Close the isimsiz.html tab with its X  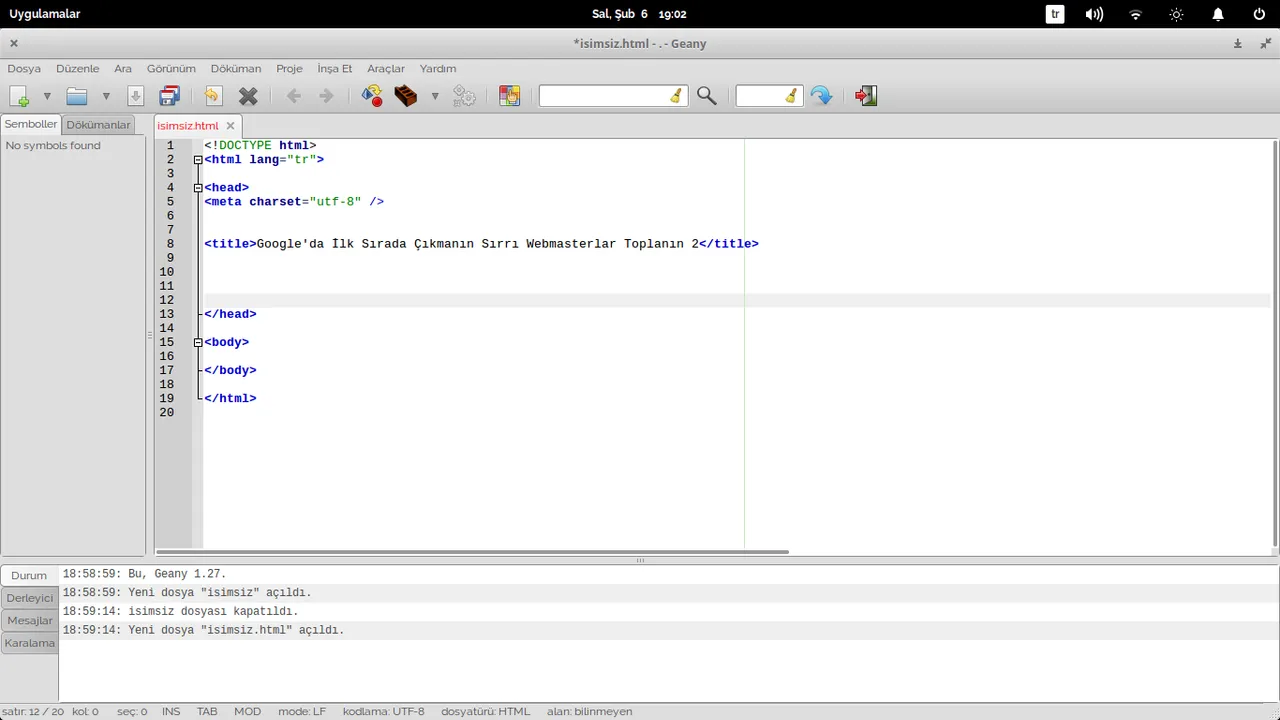pos(230,126)
